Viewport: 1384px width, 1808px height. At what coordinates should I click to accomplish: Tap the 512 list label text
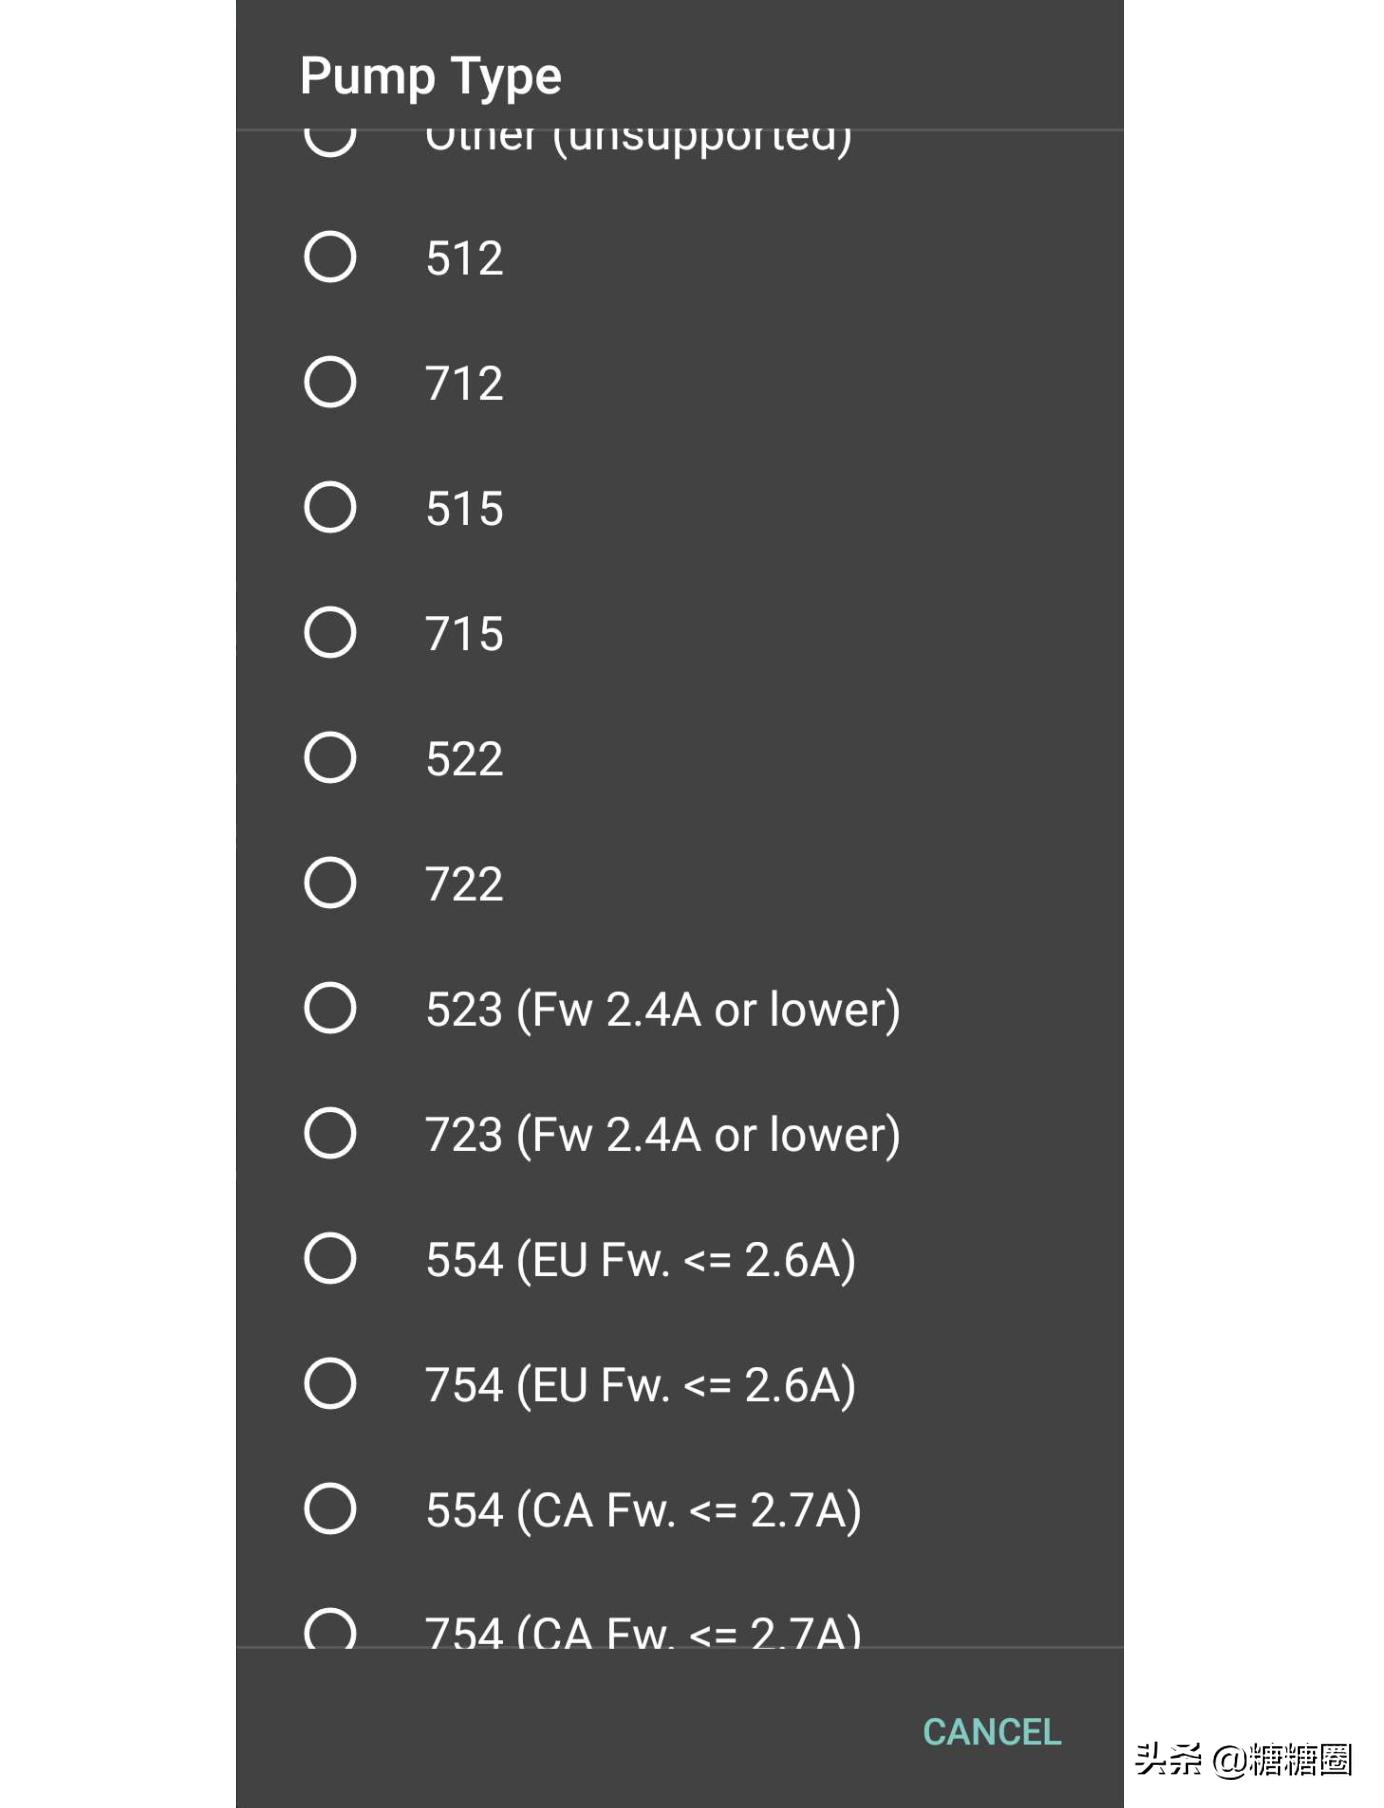[464, 258]
